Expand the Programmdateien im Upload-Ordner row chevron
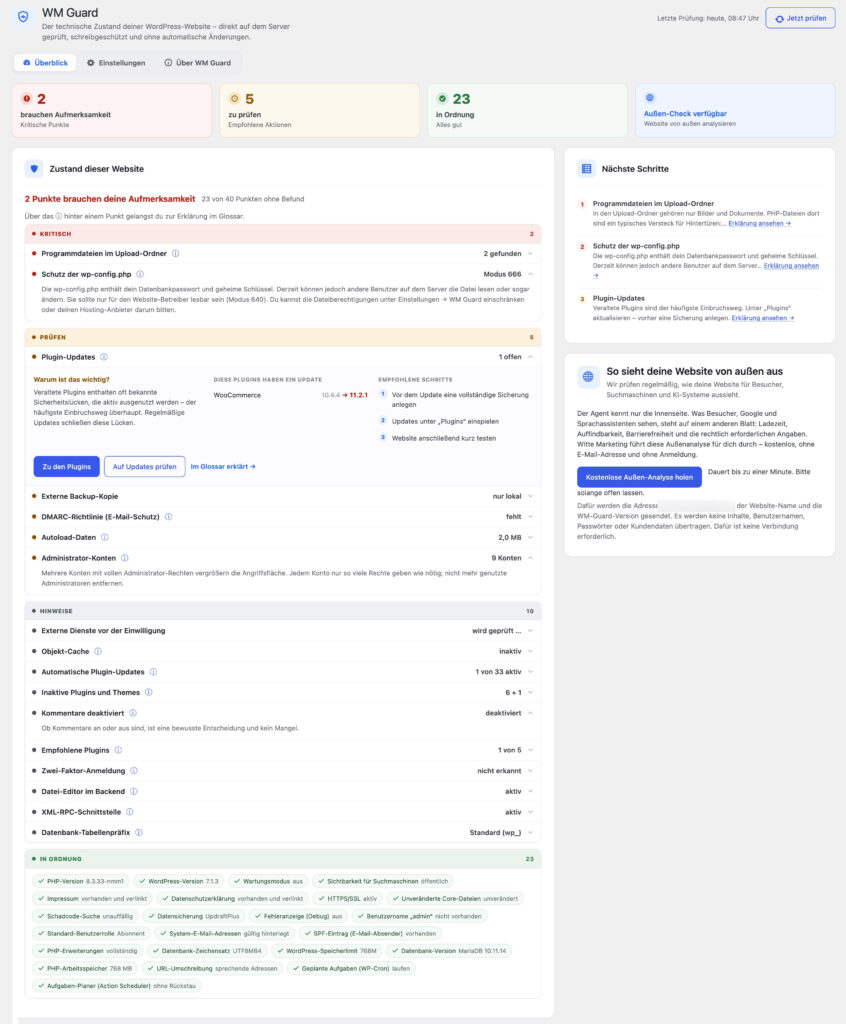 click(530, 253)
